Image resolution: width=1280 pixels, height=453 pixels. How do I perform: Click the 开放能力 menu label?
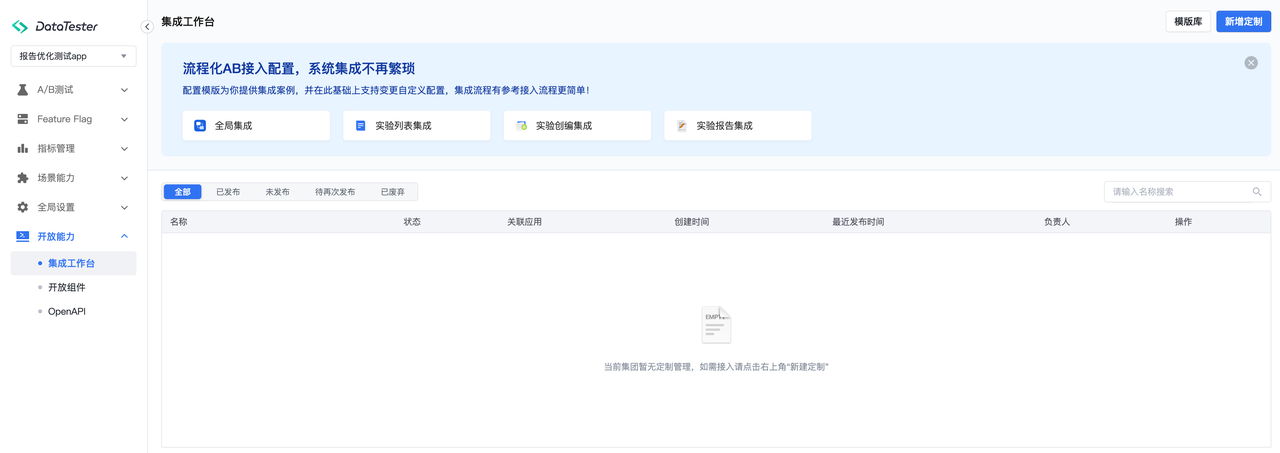tap(56, 236)
